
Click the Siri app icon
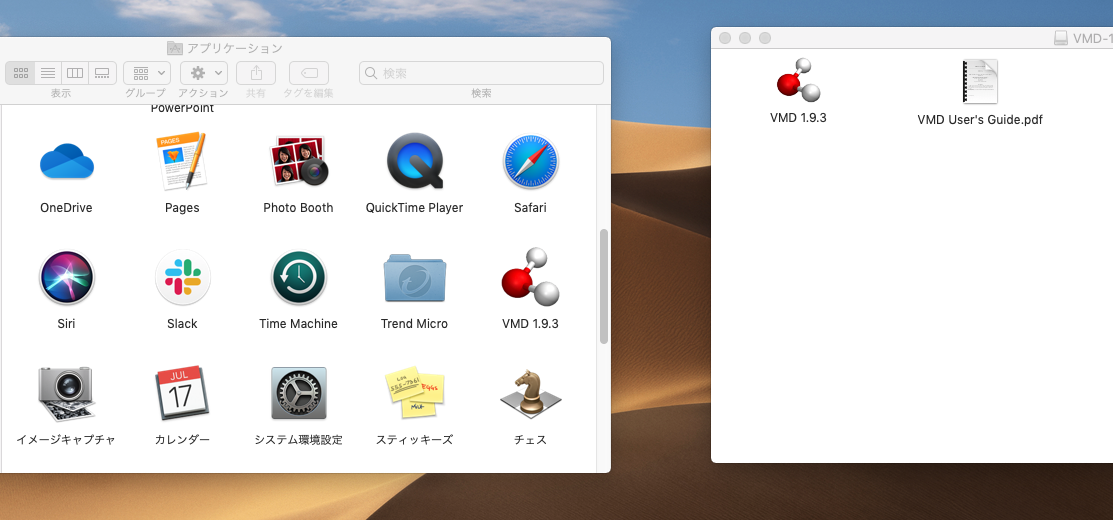(x=67, y=277)
